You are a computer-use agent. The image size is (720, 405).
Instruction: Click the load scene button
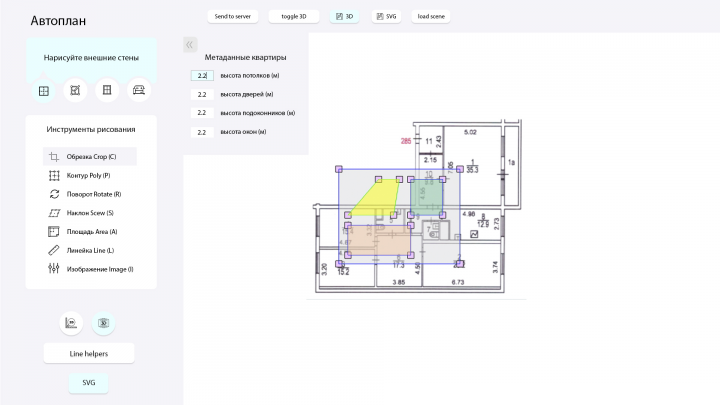(431, 17)
